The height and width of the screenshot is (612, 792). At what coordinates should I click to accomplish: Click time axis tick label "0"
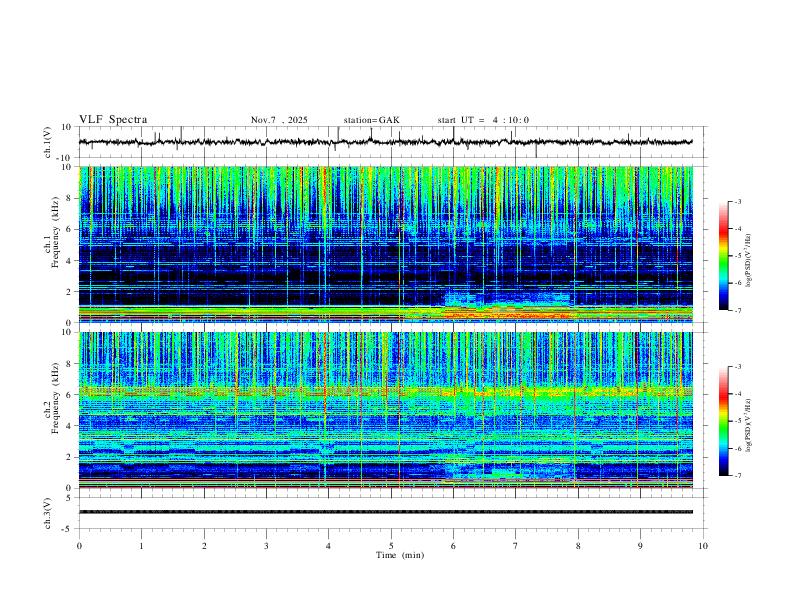point(79,546)
